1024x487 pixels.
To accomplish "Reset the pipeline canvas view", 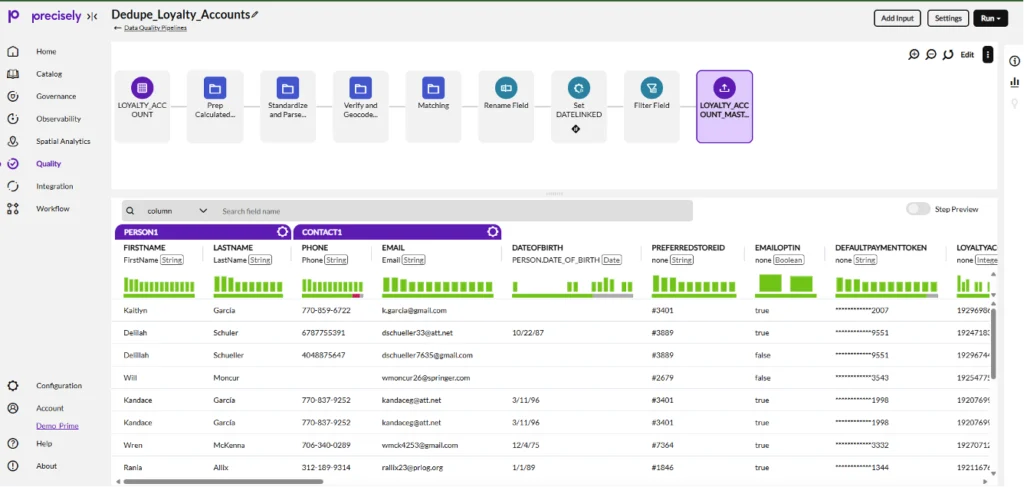I will pyautogui.click(x=948, y=55).
